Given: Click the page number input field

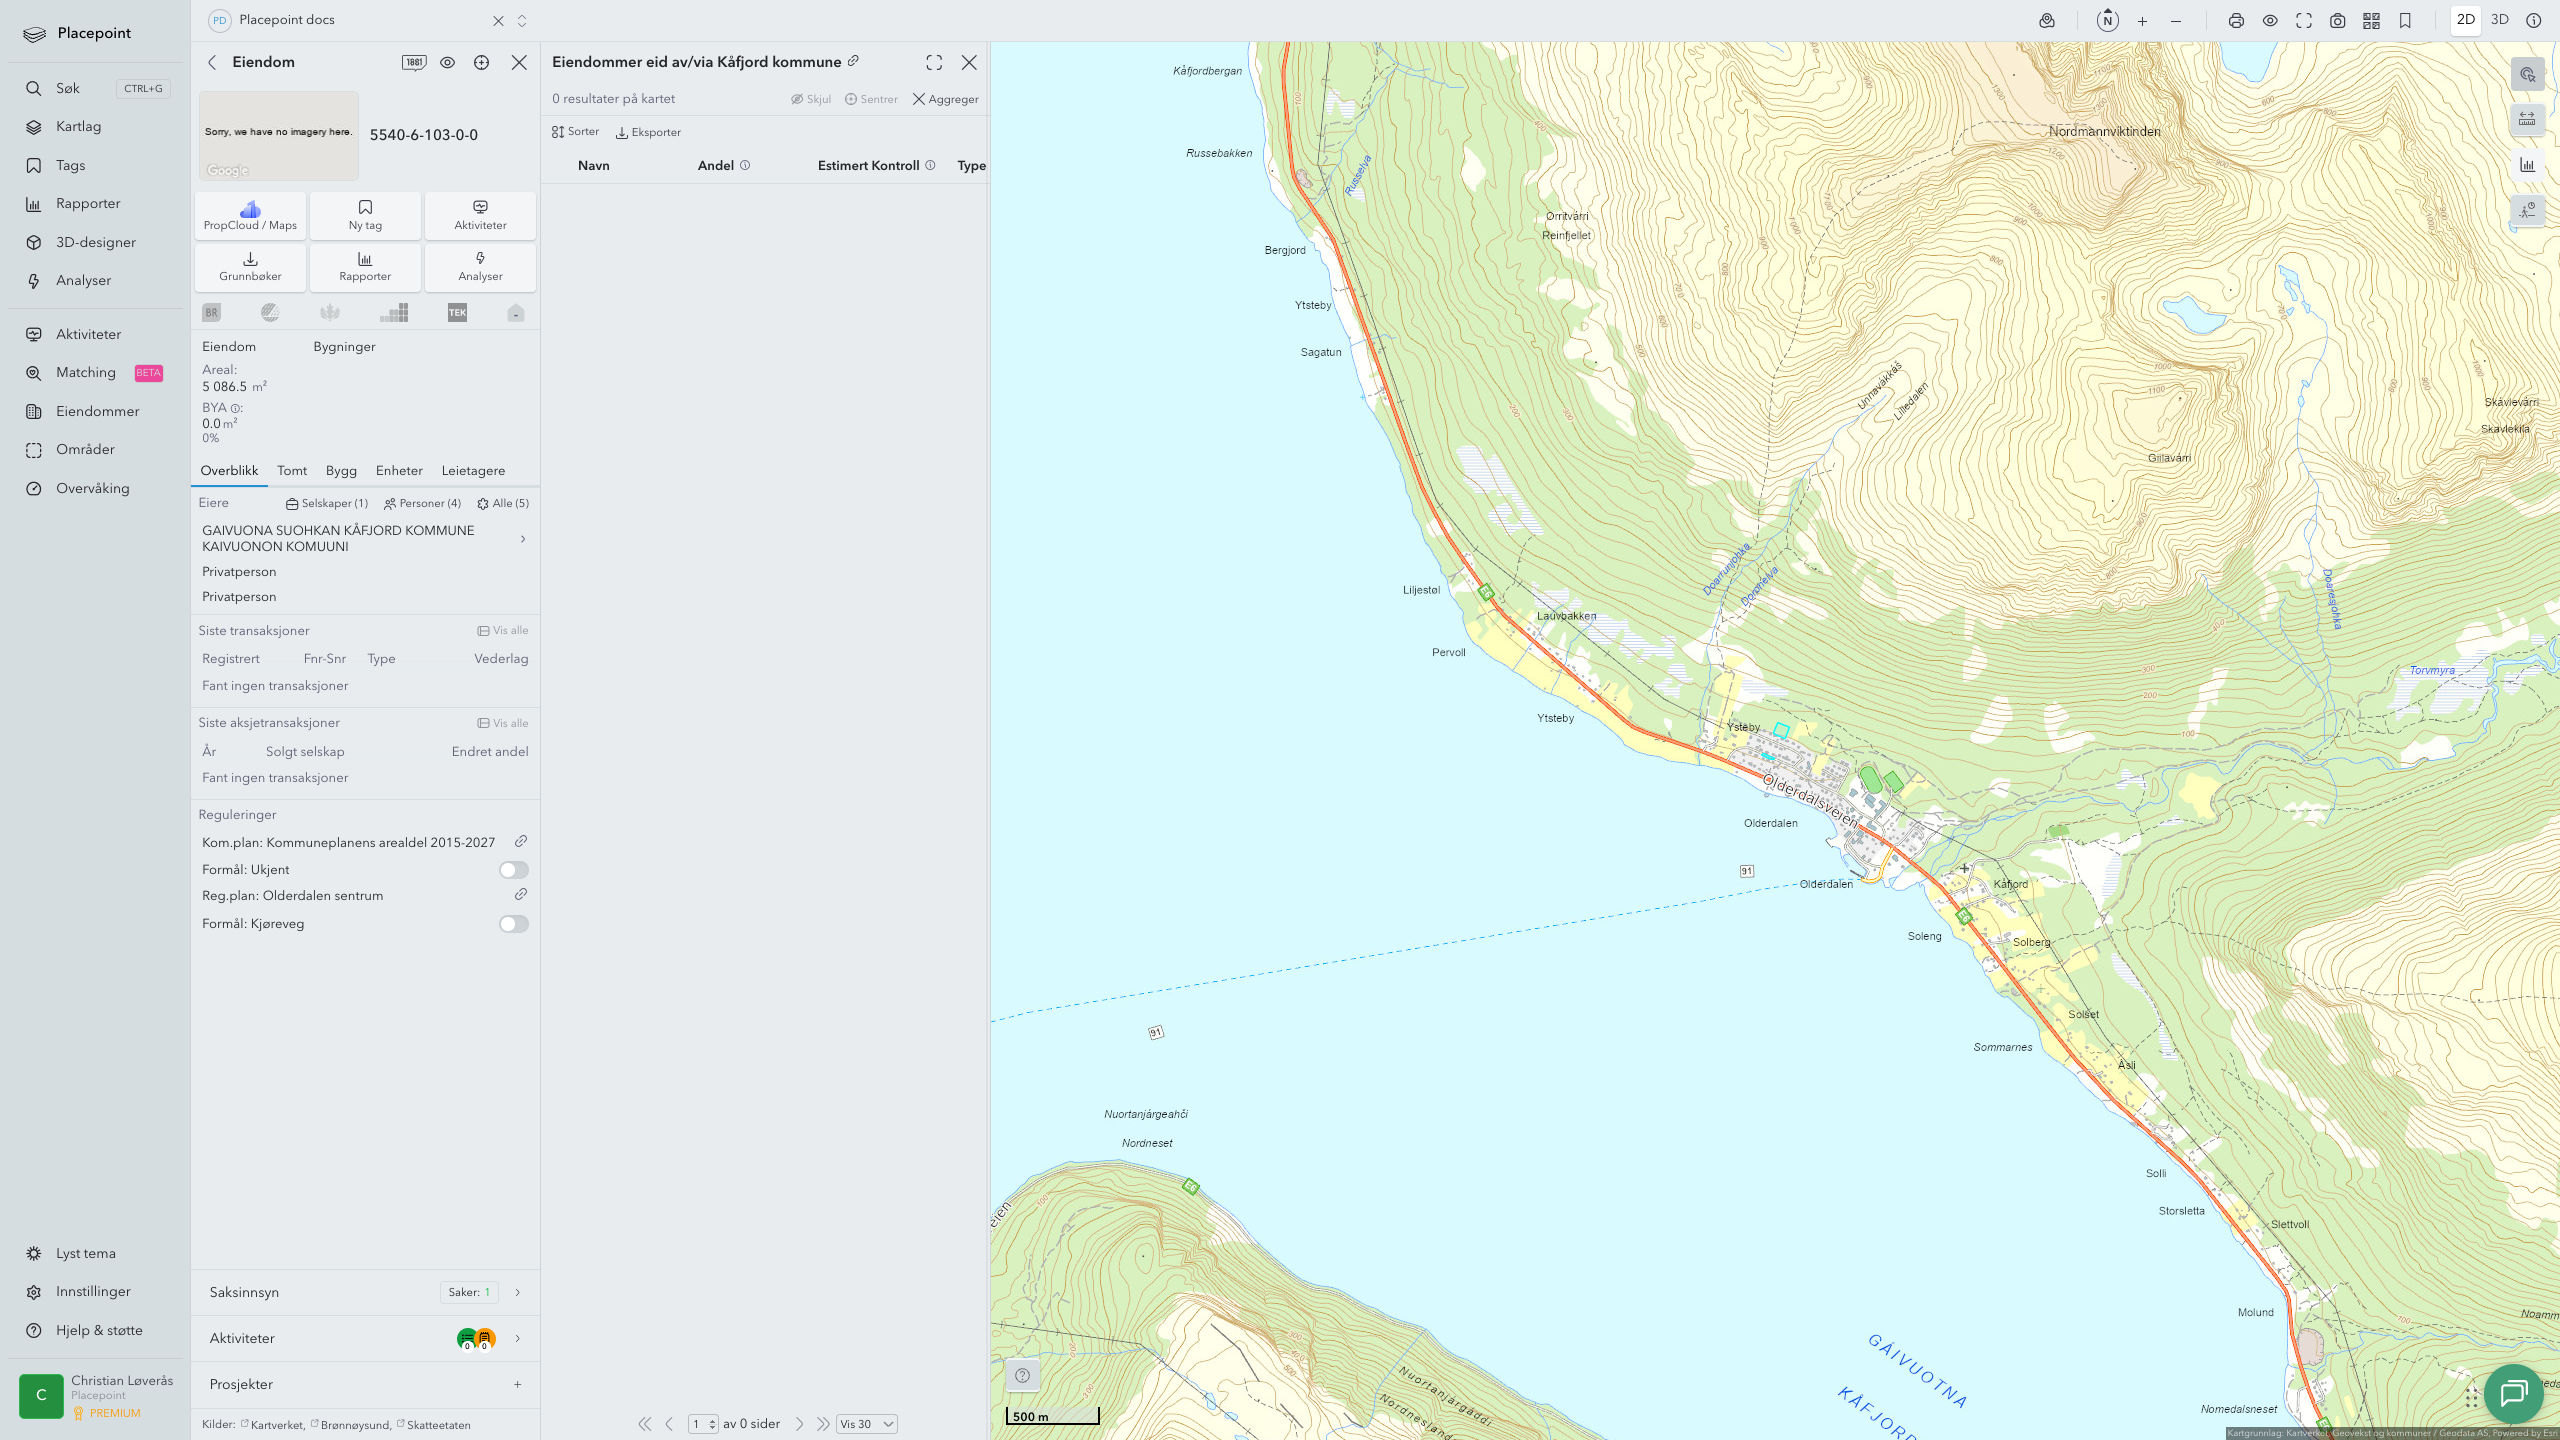Looking at the screenshot, I should pyautogui.click(x=703, y=1424).
